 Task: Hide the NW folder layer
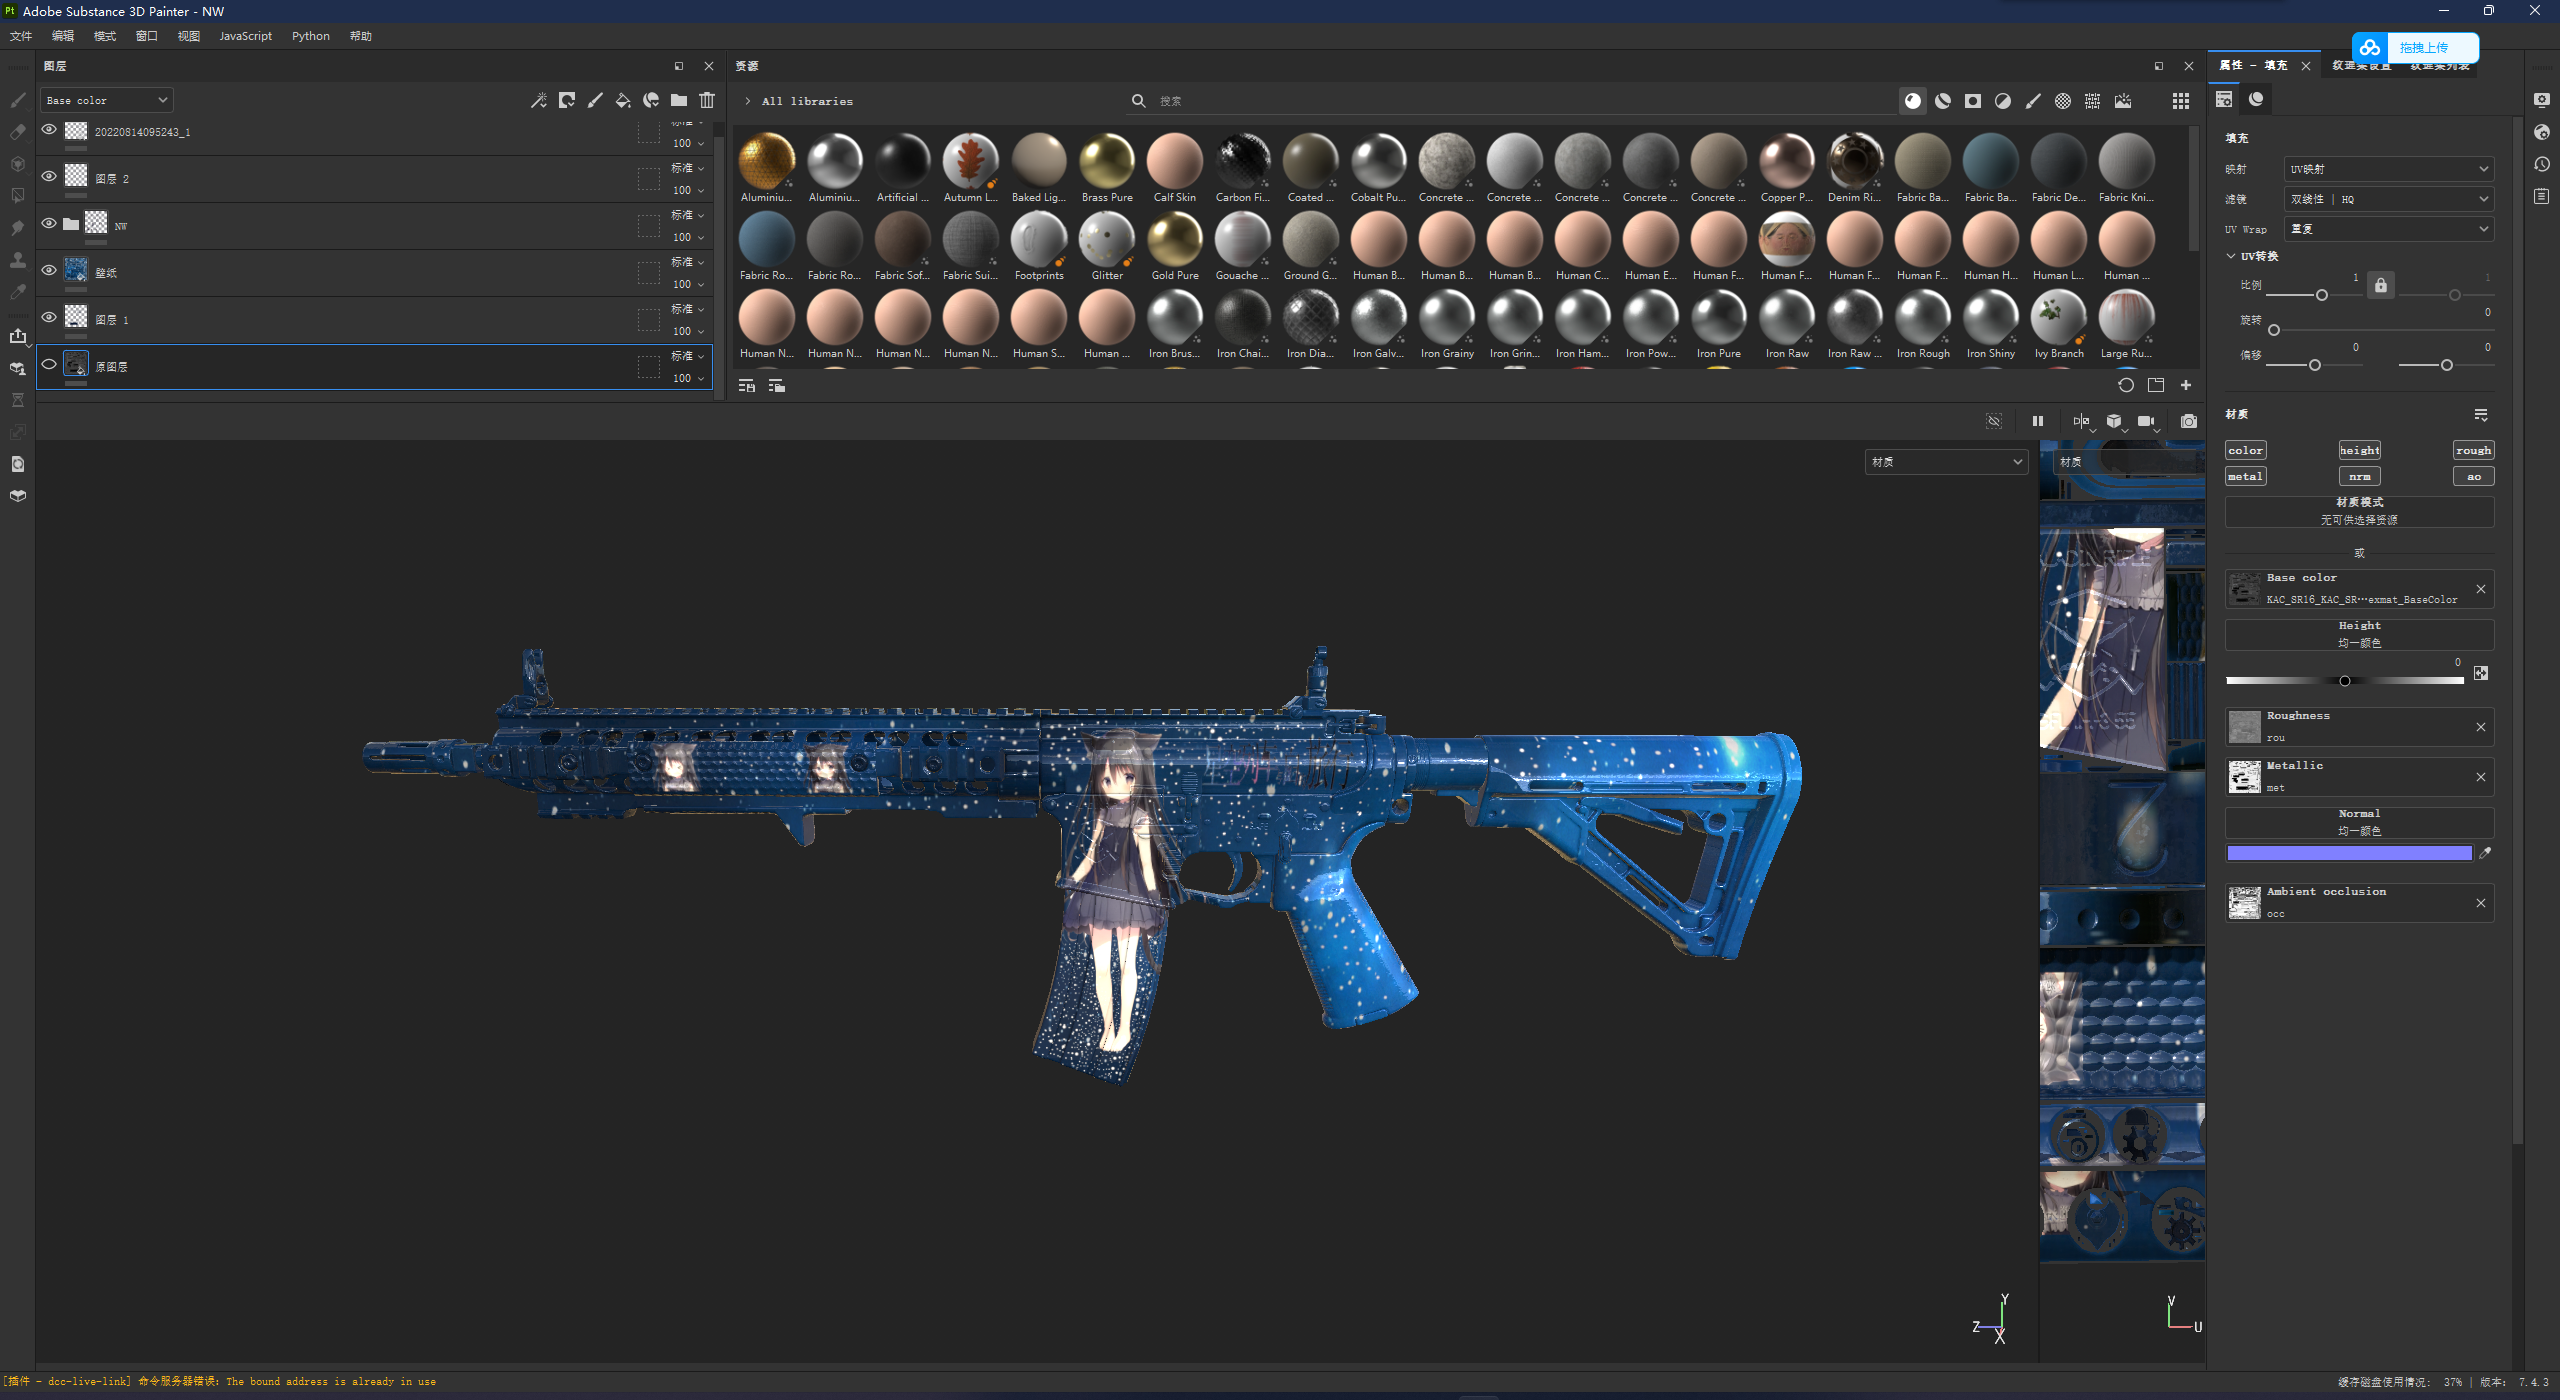(49, 223)
